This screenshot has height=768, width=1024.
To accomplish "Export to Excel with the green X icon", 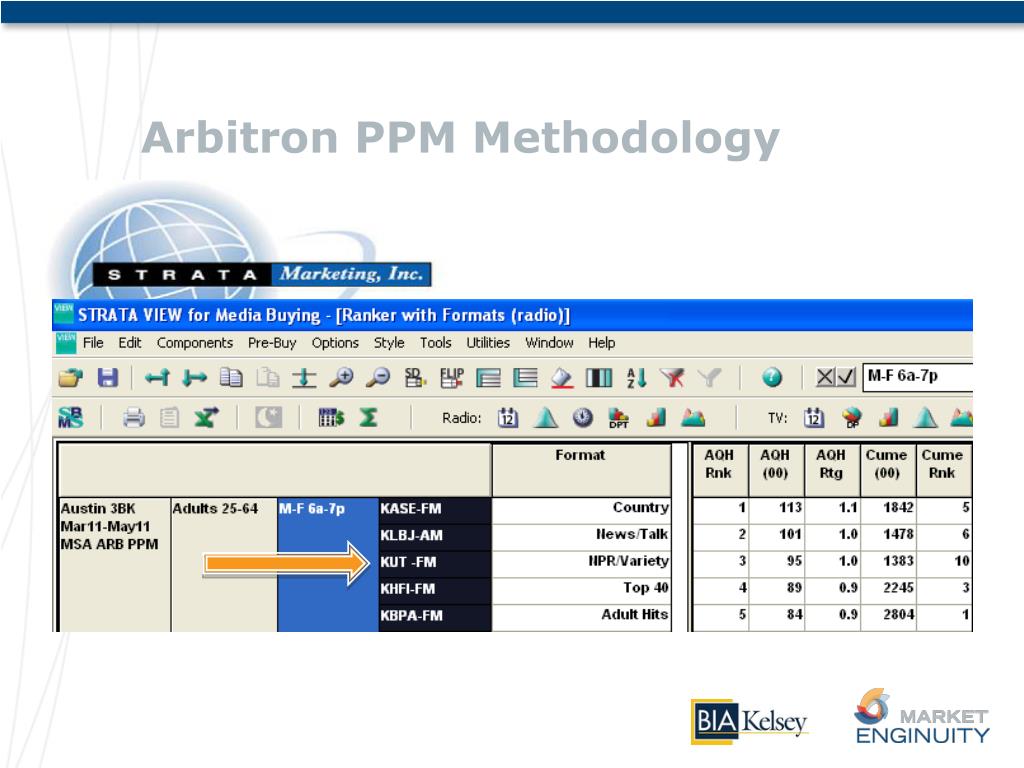I will coord(207,417).
